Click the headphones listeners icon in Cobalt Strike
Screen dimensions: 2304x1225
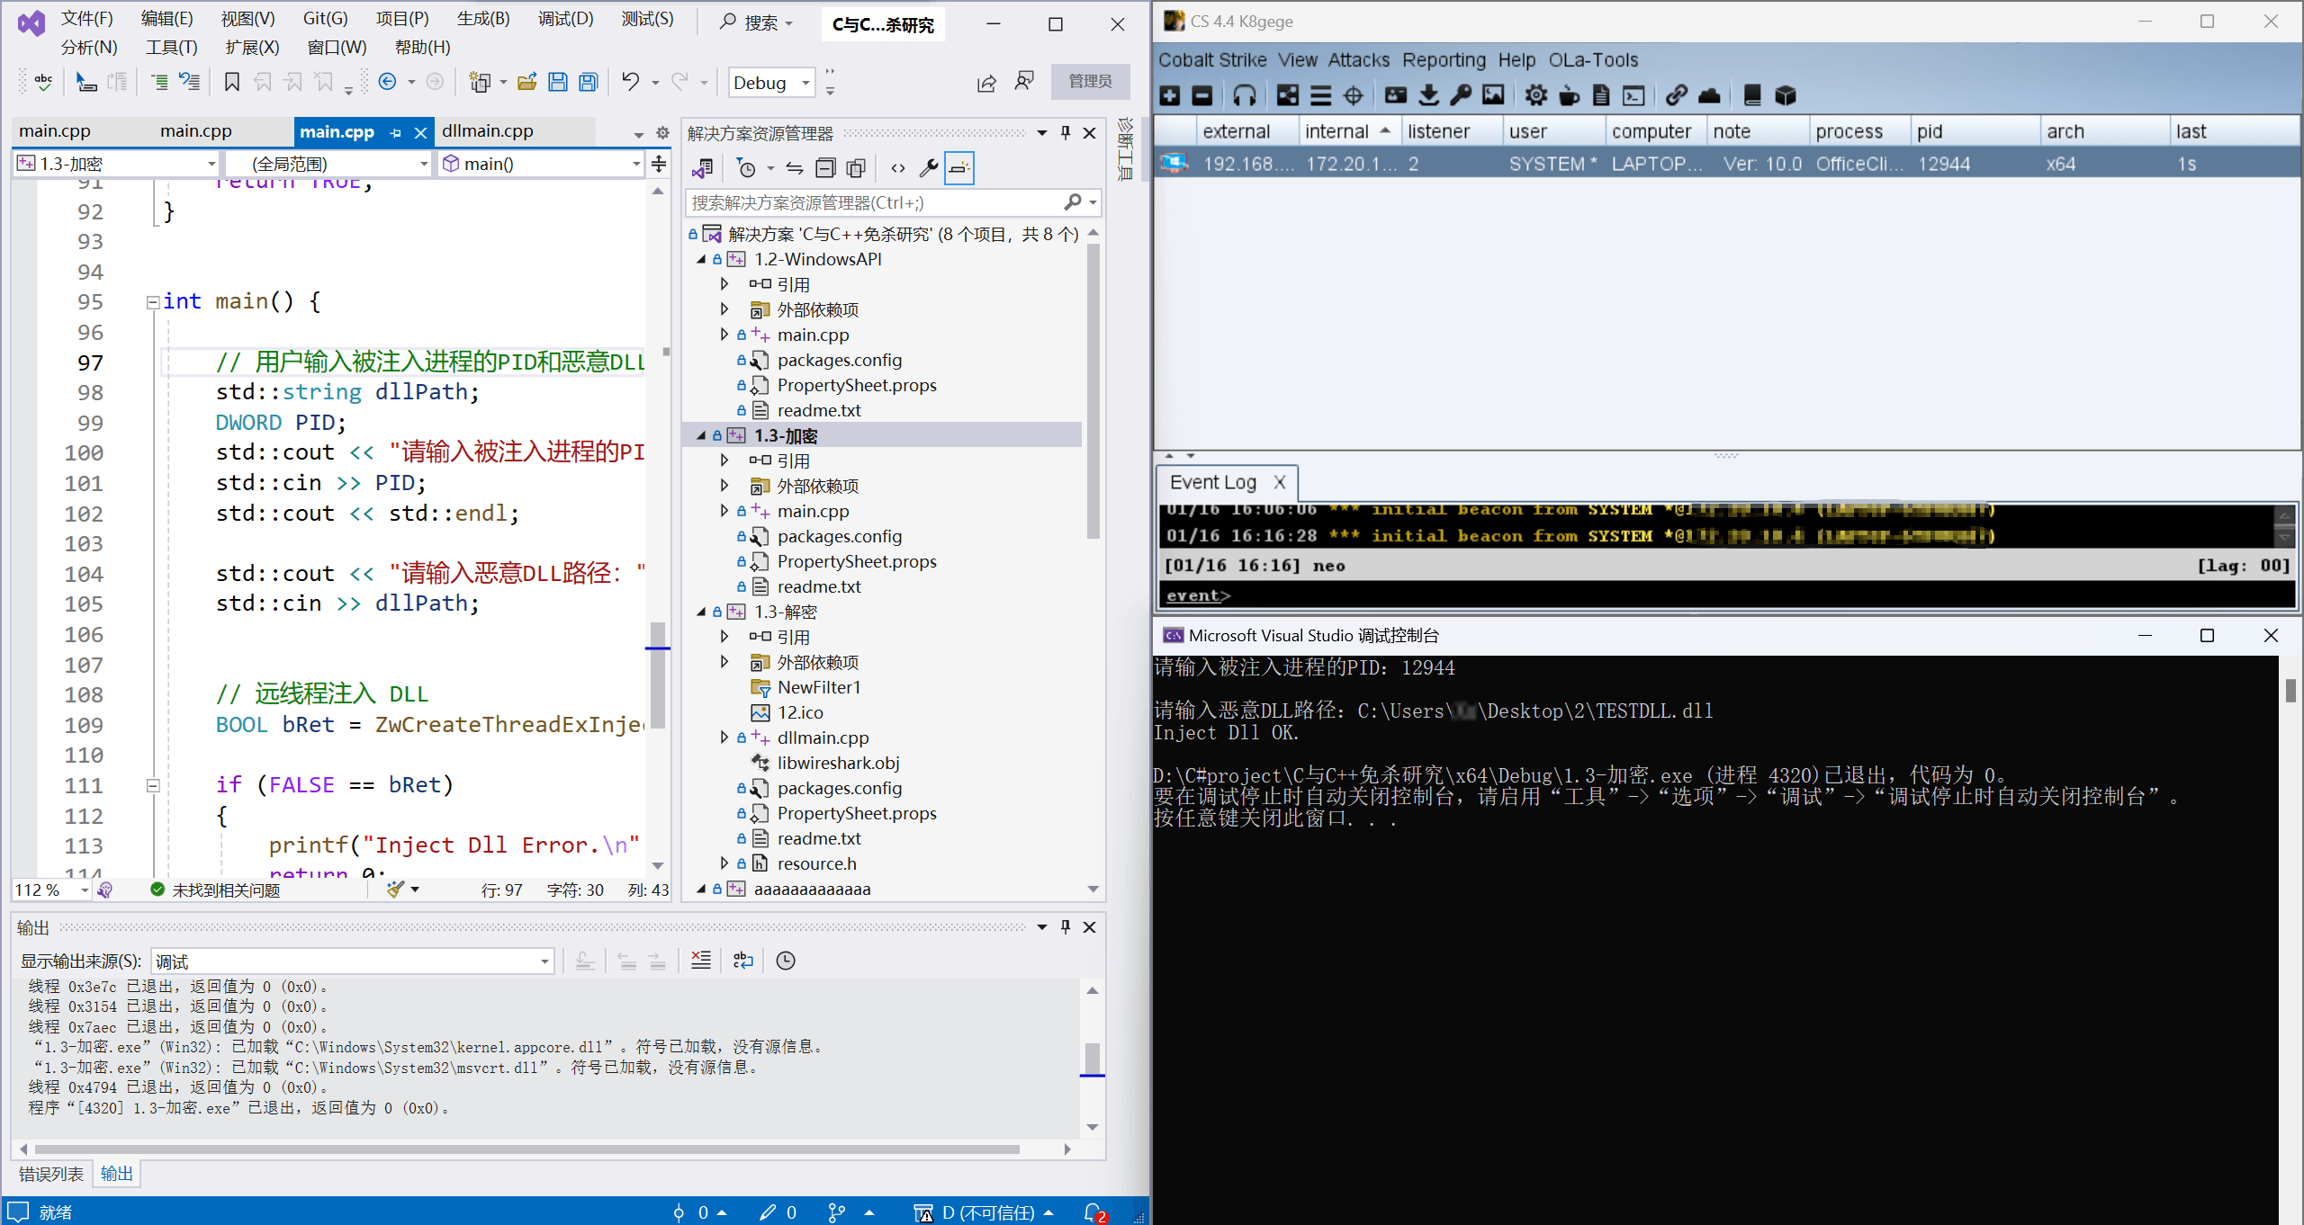(x=1244, y=96)
